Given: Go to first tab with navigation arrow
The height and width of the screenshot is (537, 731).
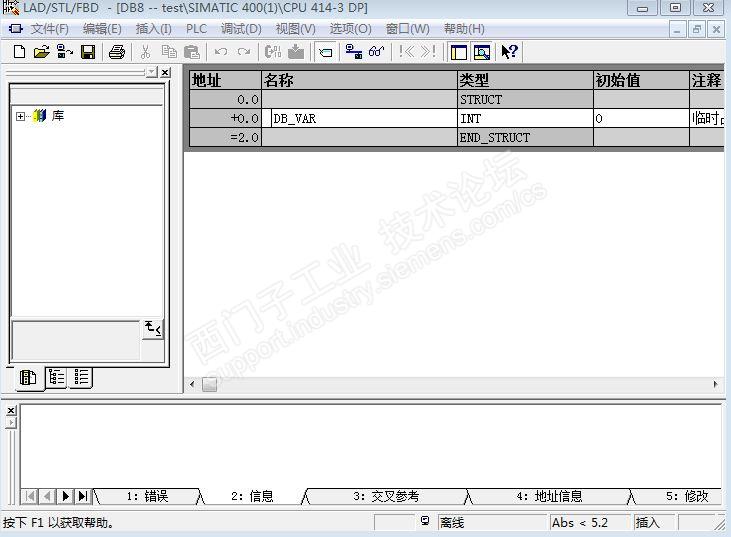Looking at the screenshot, I should point(30,496).
